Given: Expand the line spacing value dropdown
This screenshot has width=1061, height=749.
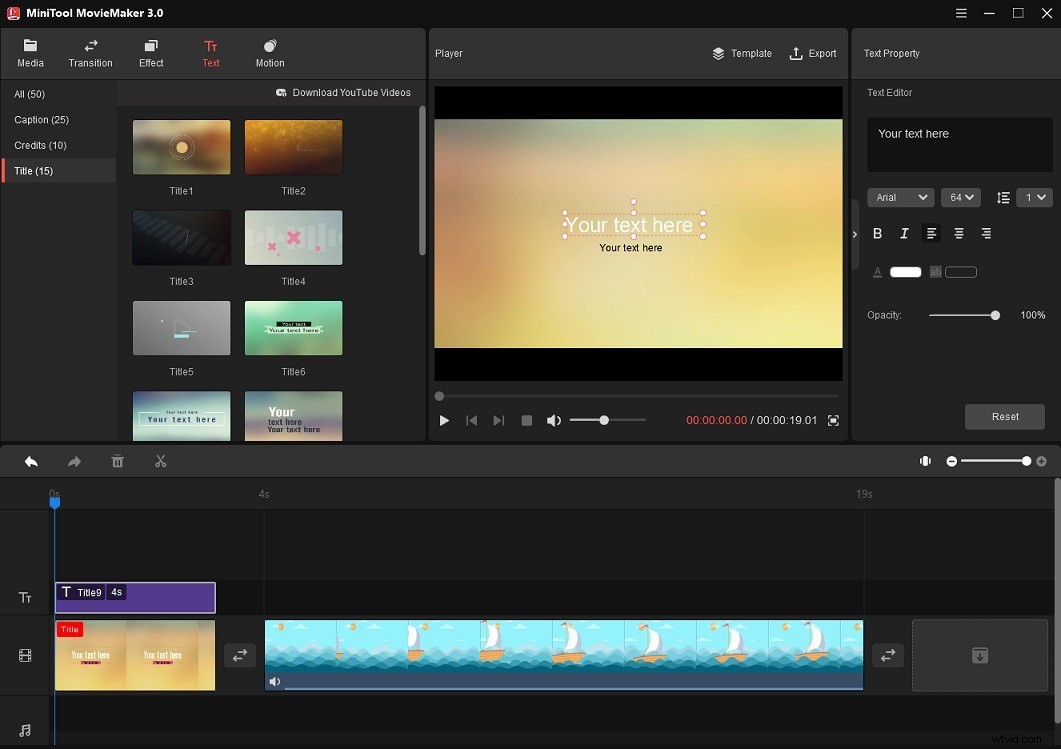Looking at the screenshot, I should pos(1034,197).
